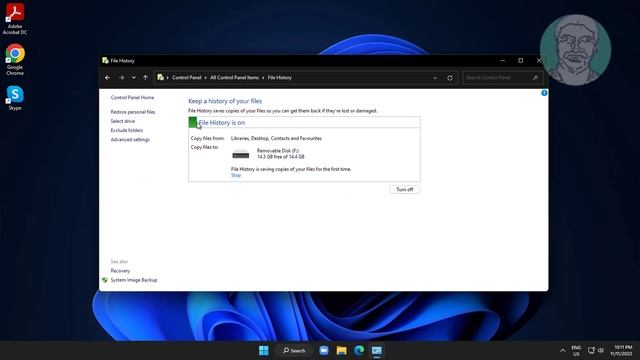The height and width of the screenshot is (360, 640).
Task: Focus the Search Control Panel field
Action: click(502, 78)
